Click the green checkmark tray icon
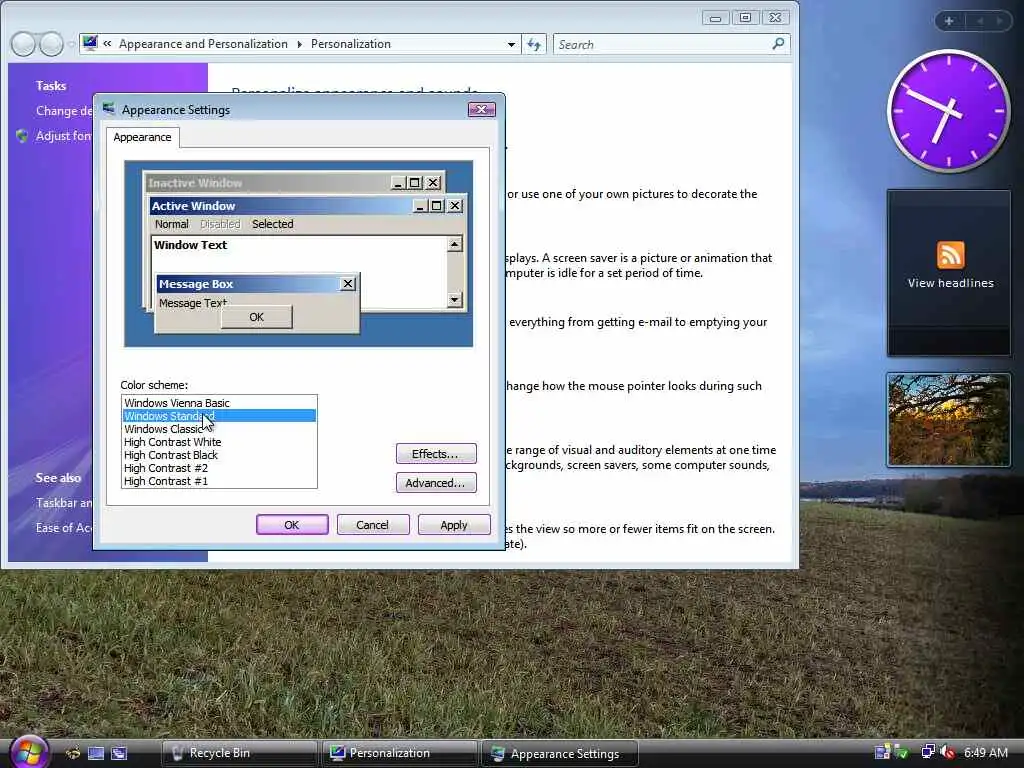The image size is (1024, 768). 901,752
